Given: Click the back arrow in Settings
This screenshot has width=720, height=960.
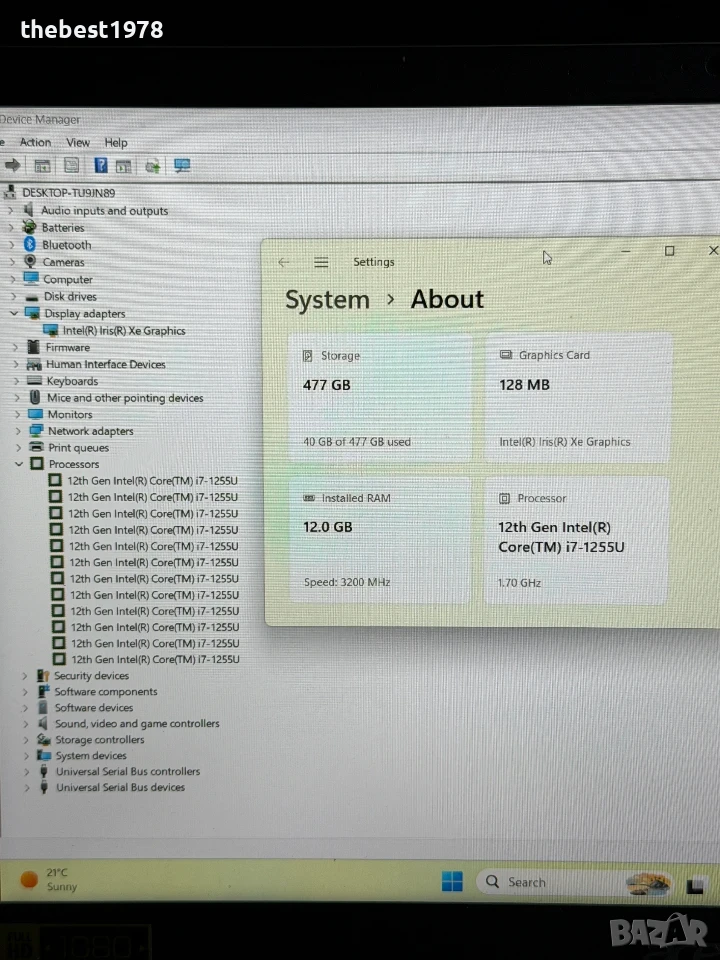Looking at the screenshot, I should click(x=283, y=263).
